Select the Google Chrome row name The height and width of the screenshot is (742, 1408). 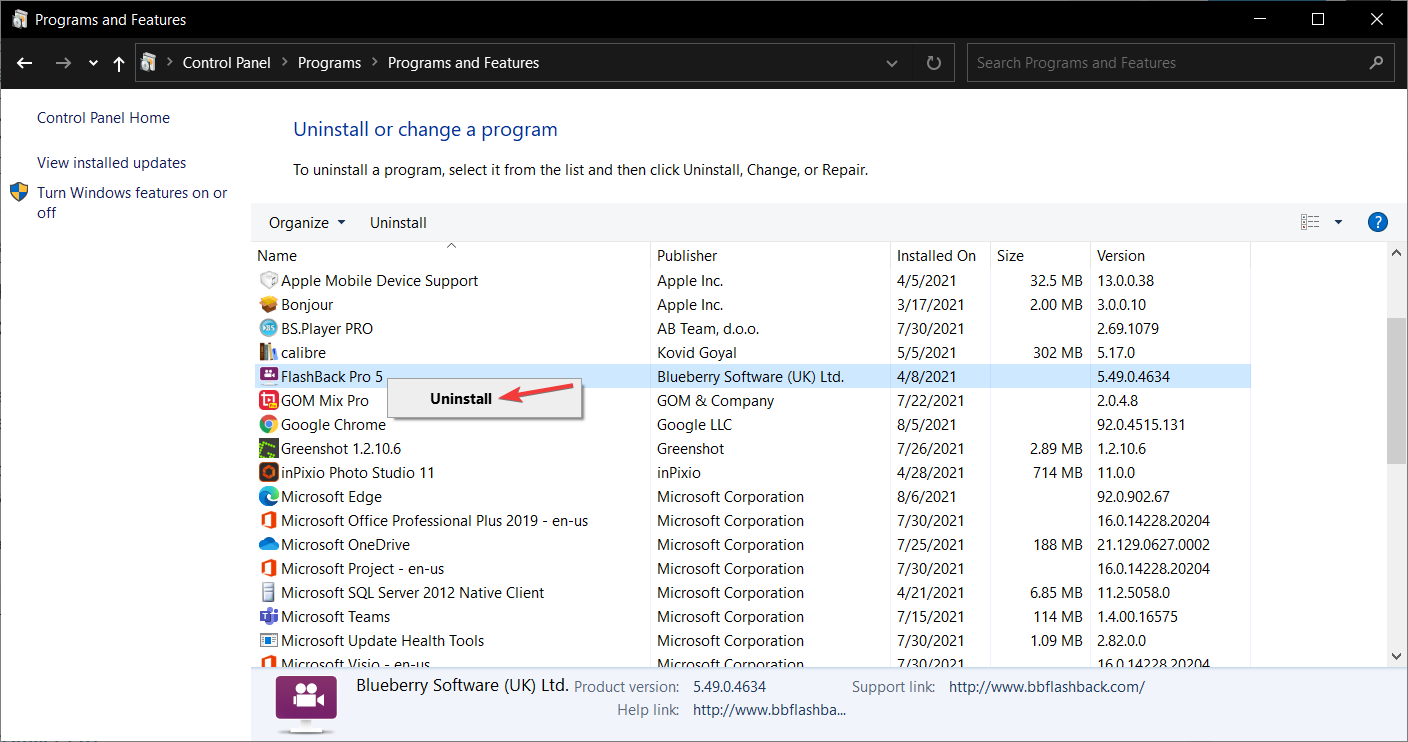[x=333, y=425]
